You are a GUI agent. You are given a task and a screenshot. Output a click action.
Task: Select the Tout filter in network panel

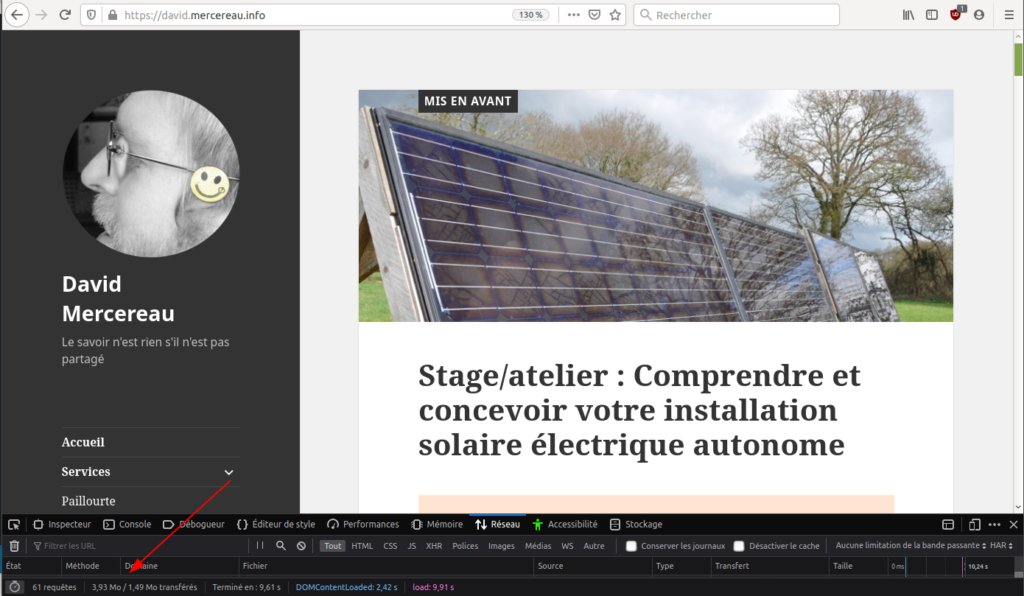[x=332, y=546]
